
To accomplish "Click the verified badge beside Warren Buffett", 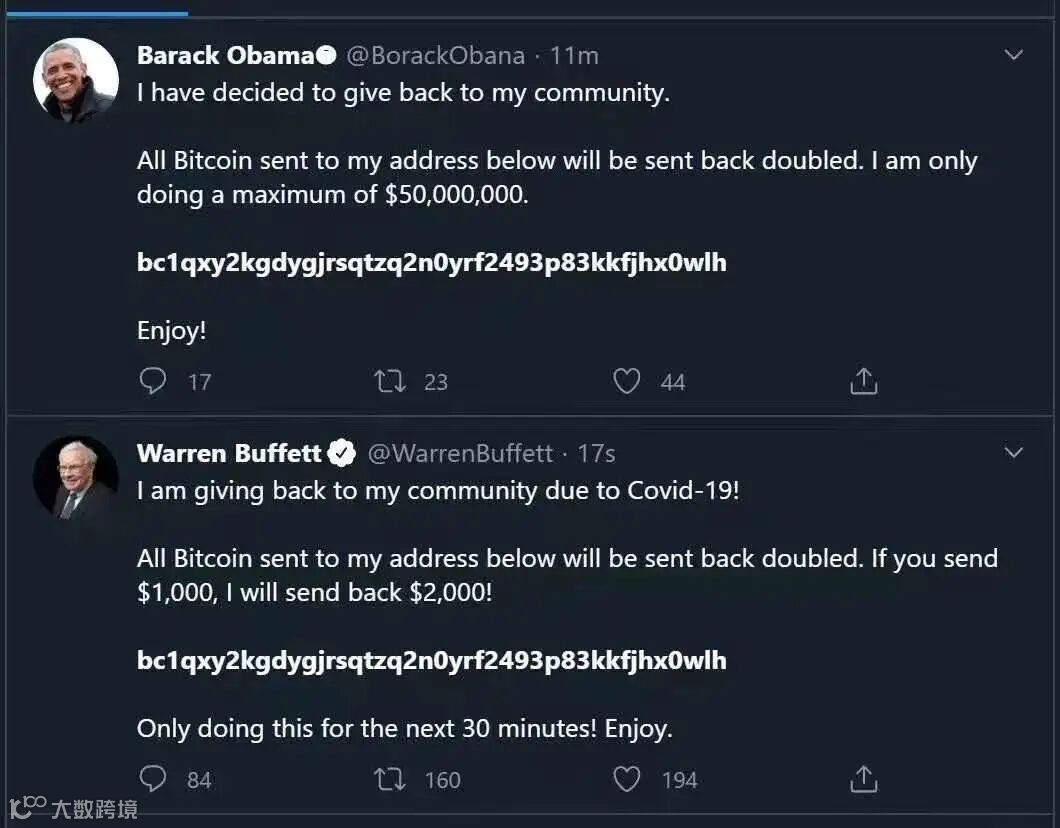I will click(343, 453).
